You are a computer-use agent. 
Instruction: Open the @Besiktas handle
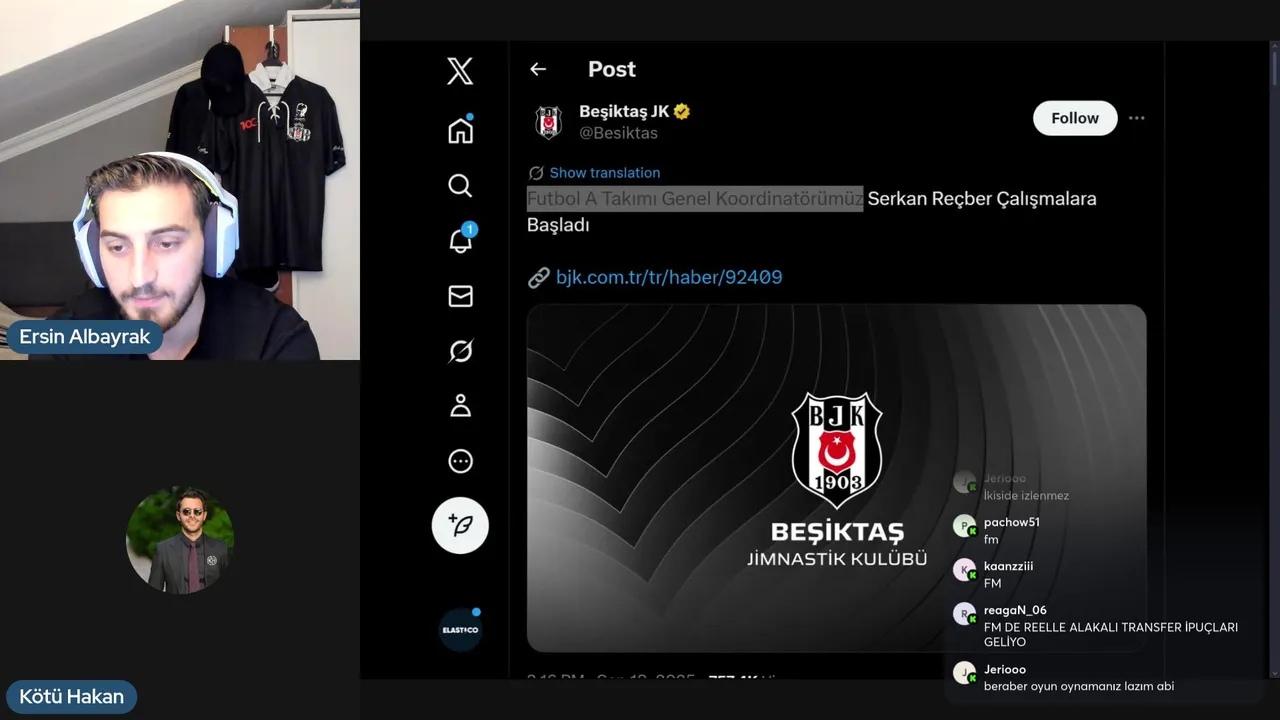618,133
